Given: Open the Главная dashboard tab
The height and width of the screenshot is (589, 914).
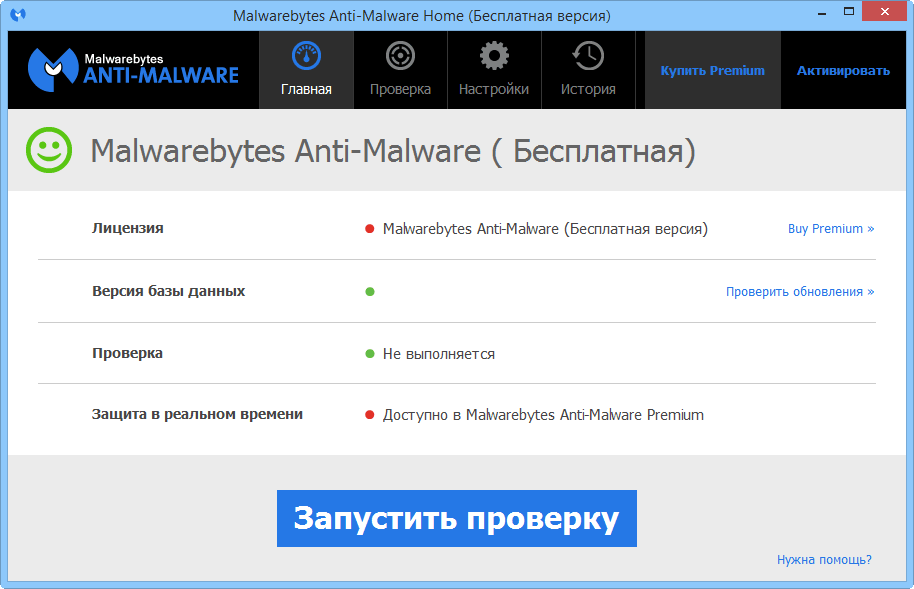Looking at the screenshot, I should [x=307, y=70].
